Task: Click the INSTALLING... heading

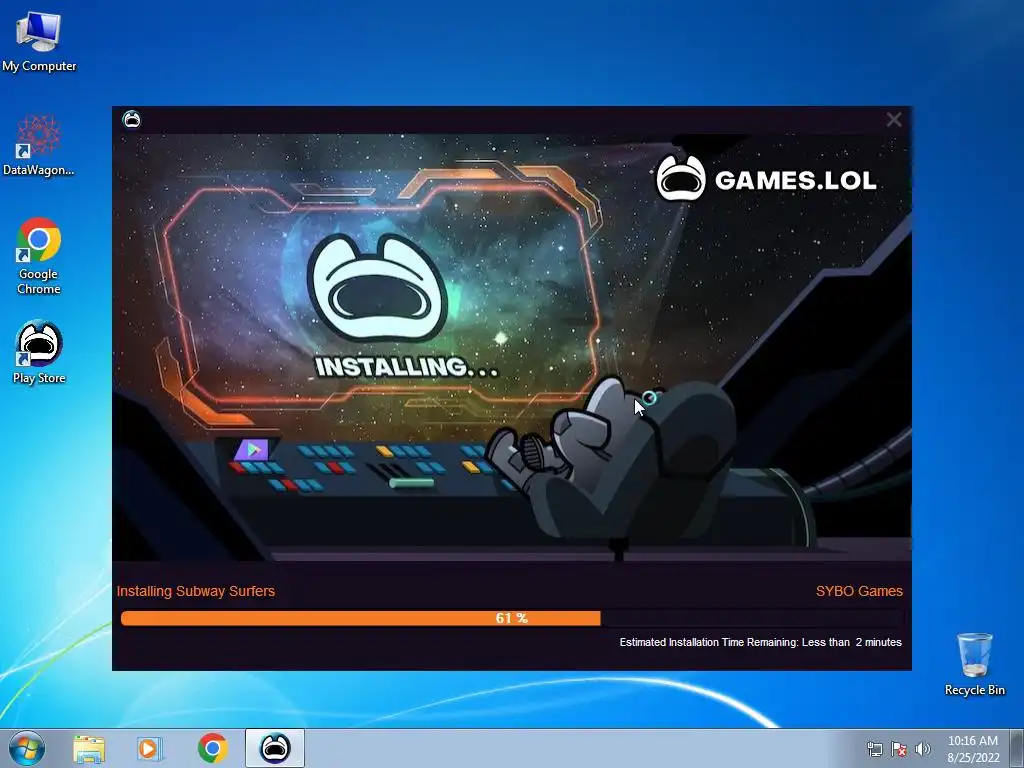Action: click(x=406, y=366)
